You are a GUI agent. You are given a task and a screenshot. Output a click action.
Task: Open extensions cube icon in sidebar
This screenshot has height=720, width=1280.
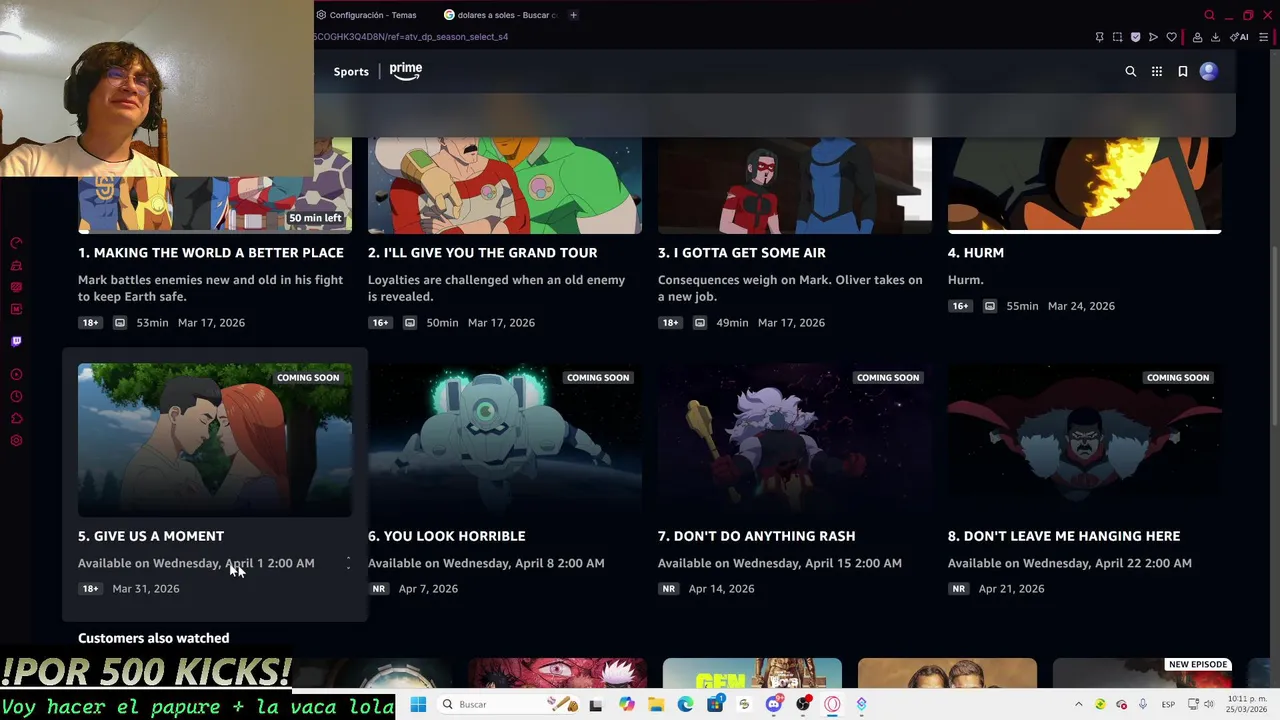[16, 418]
